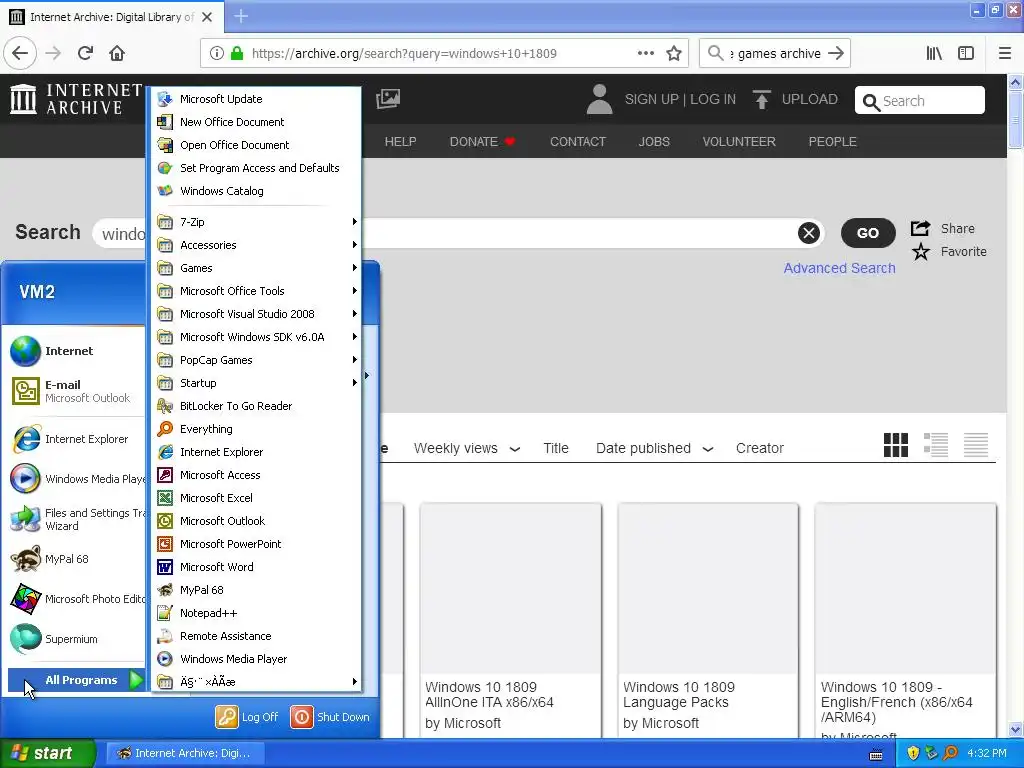Open Windows 10 1809 Language Packs thumbnail
This screenshot has width=1024, height=768.
pyautogui.click(x=708, y=588)
